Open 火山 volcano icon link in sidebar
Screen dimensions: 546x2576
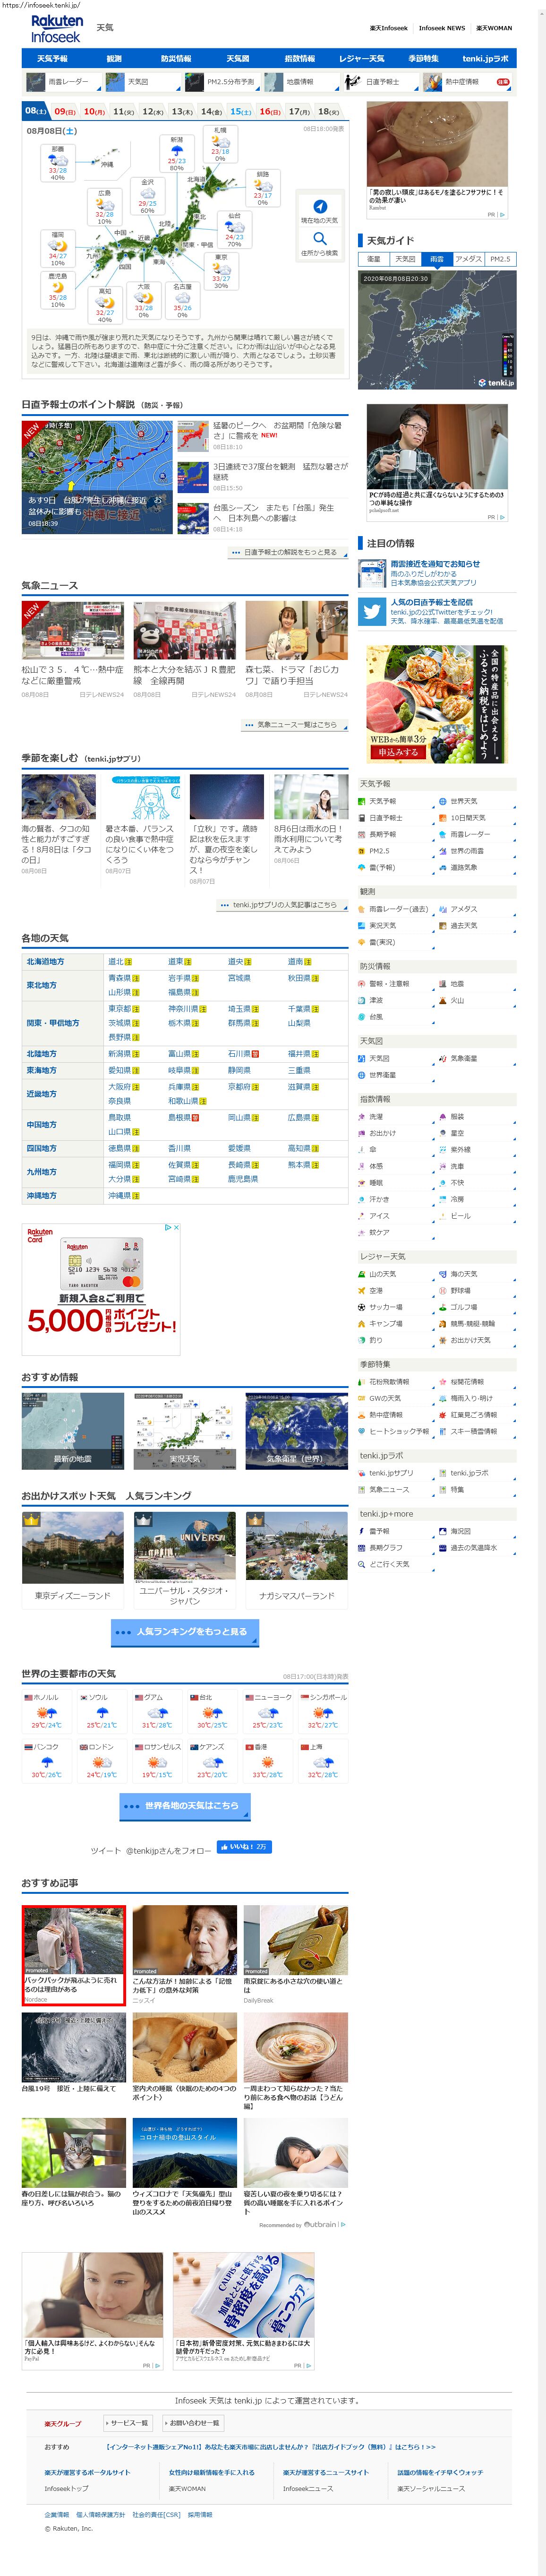[x=442, y=1000]
